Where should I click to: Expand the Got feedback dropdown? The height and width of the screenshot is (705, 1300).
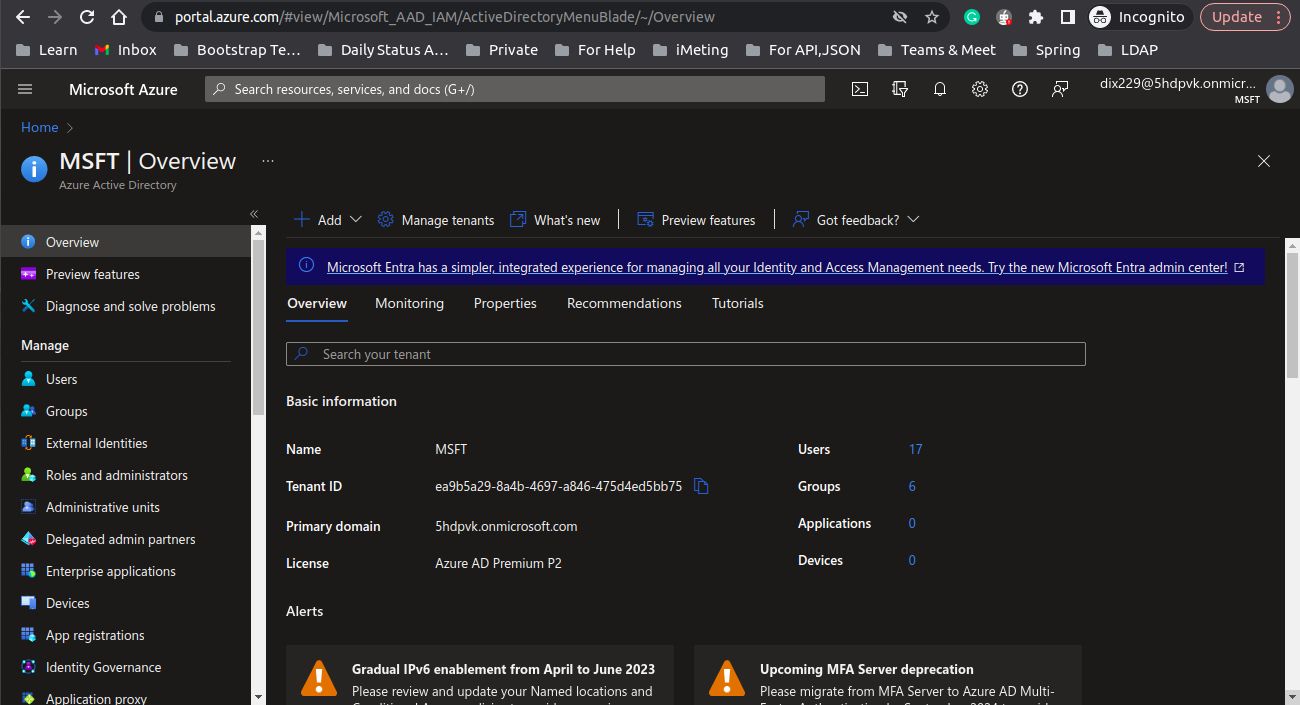[856, 220]
